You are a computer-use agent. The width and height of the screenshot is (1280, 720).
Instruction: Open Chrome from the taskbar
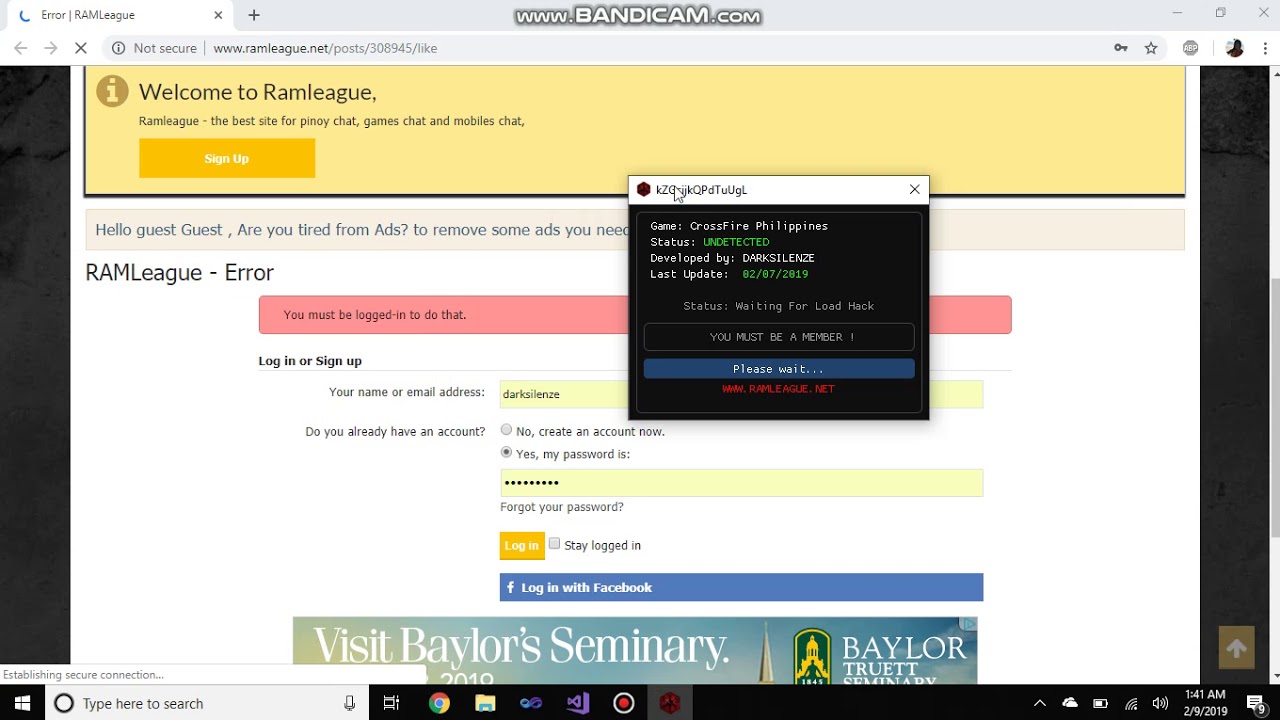click(x=439, y=703)
